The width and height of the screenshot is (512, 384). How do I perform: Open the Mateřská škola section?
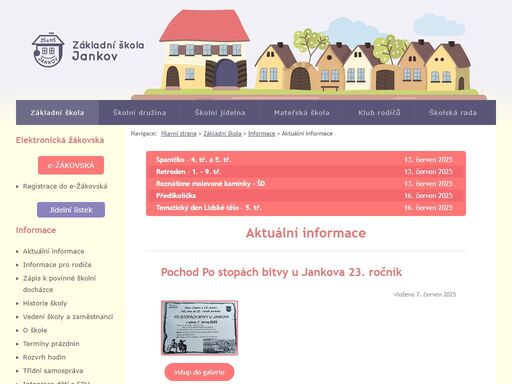[x=302, y=113]
